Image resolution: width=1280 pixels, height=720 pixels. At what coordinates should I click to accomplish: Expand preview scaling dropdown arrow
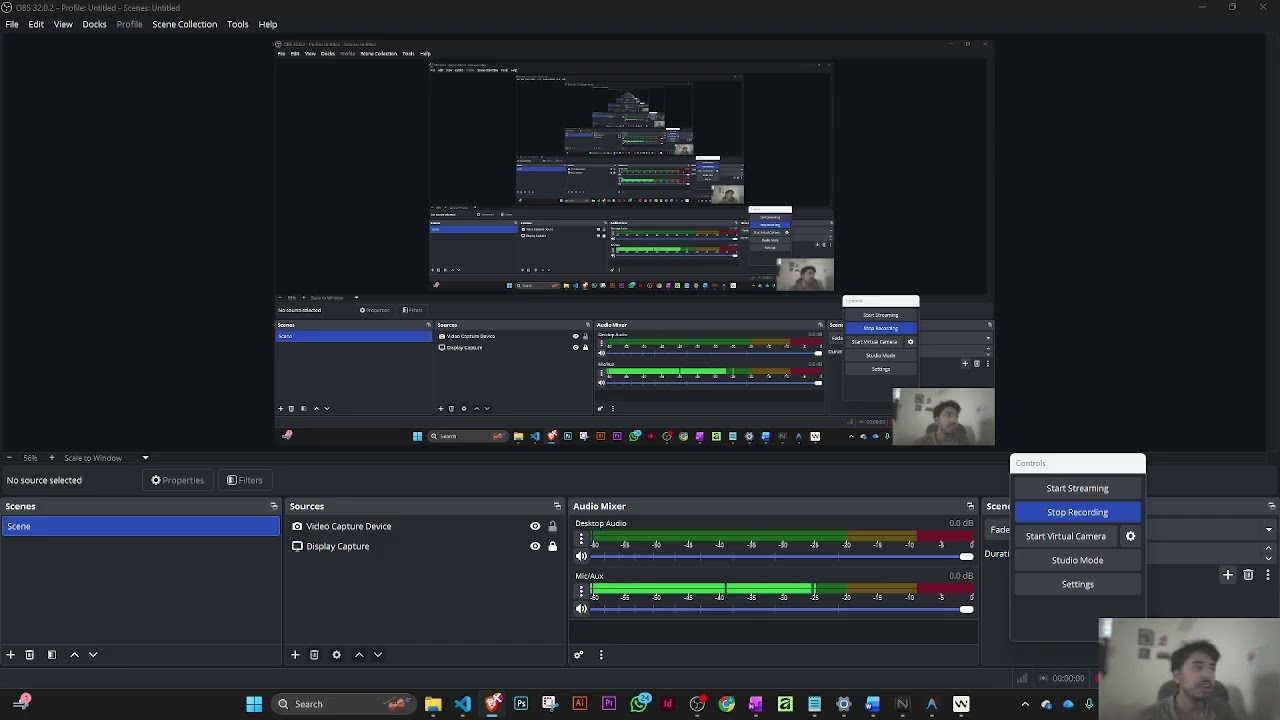(145, 458)
